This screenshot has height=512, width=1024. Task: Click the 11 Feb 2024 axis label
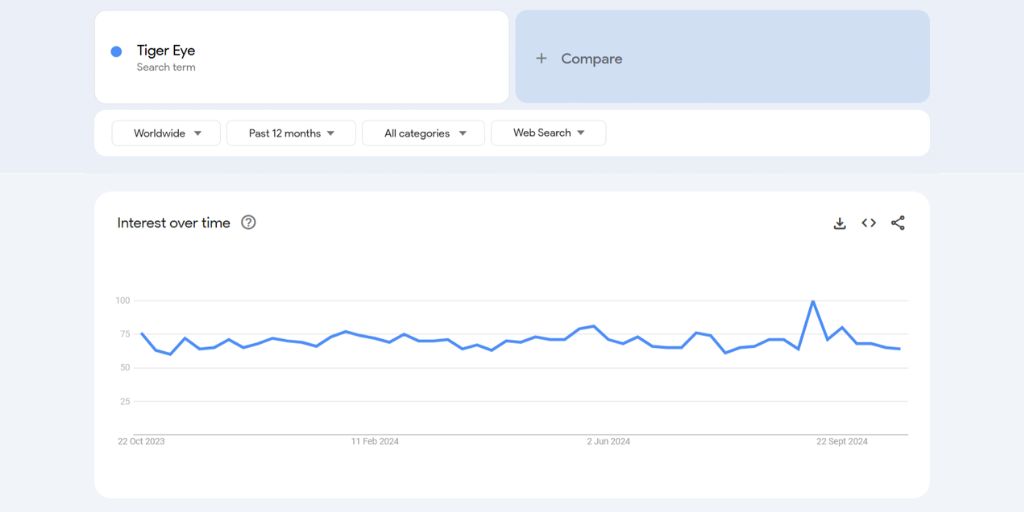[x=375, y=441]
